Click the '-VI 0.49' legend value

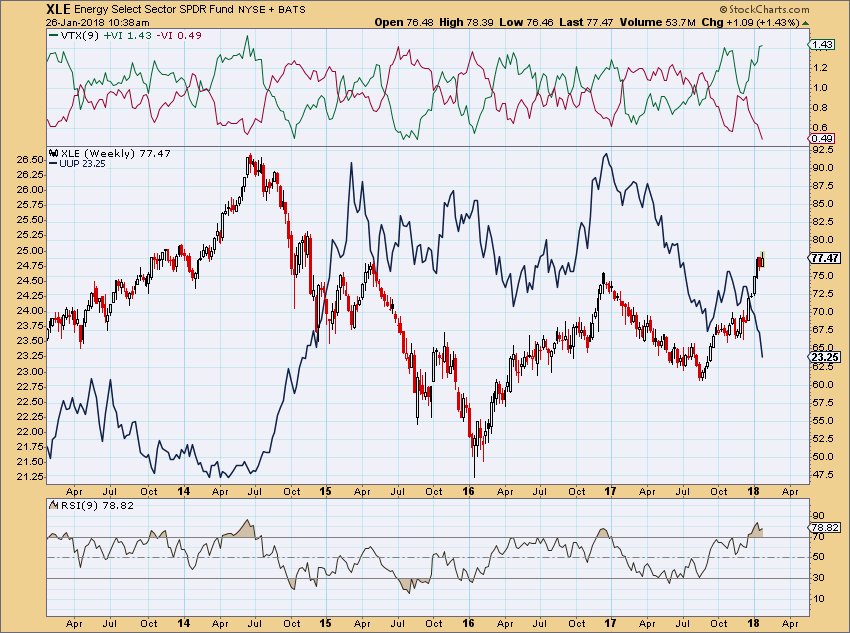coord(178,35)
